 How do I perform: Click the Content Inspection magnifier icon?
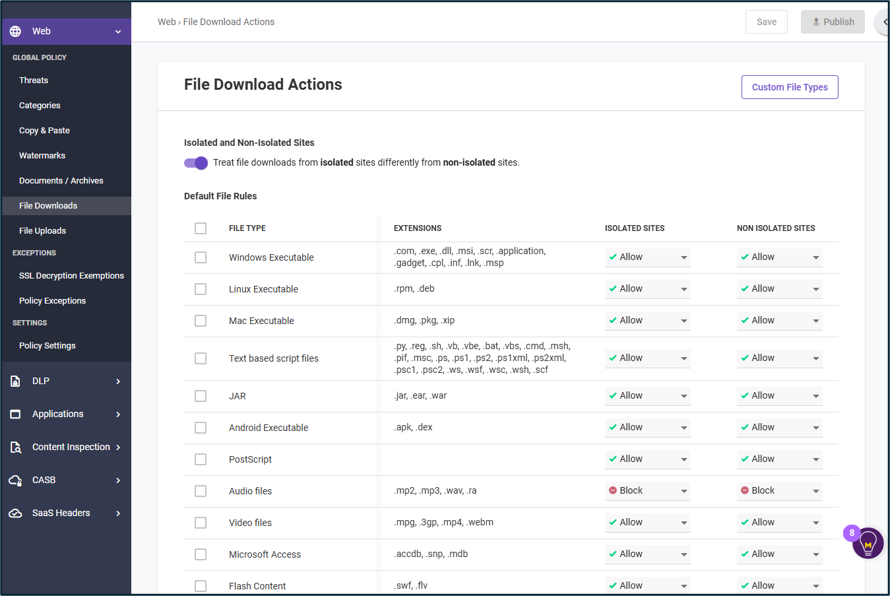click(15, 447)
